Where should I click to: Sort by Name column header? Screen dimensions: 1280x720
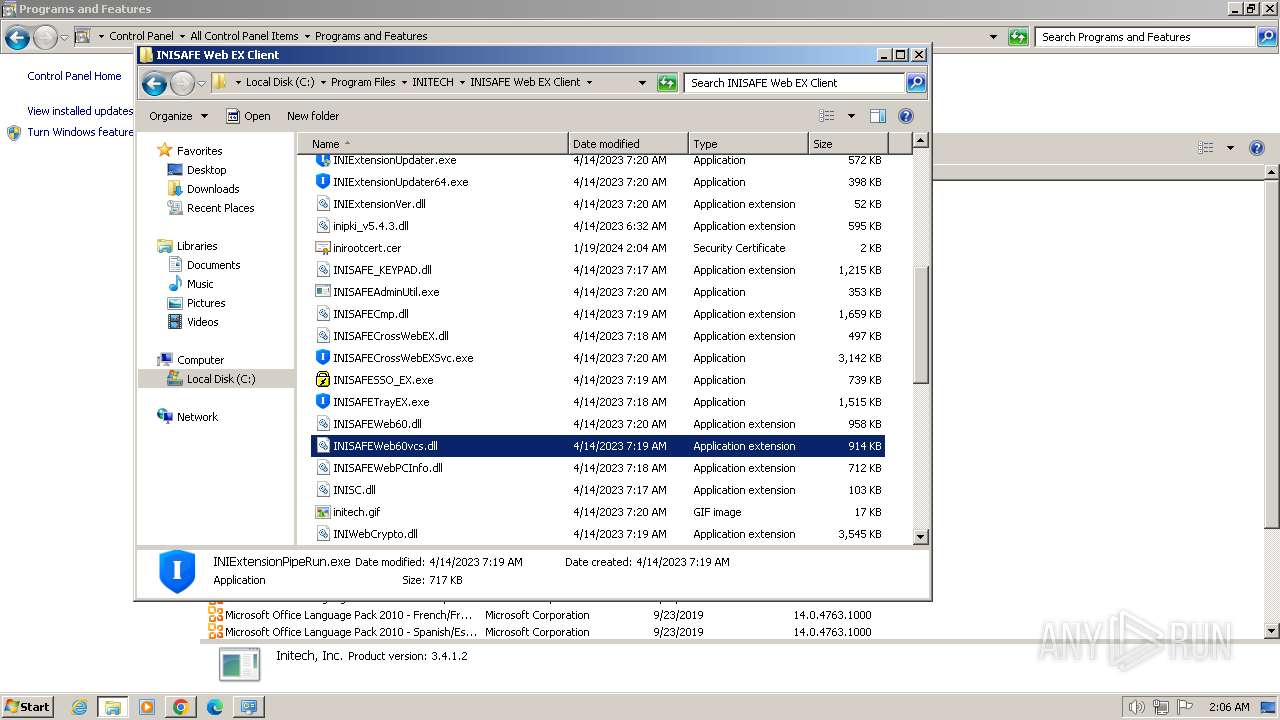(433, 144)
